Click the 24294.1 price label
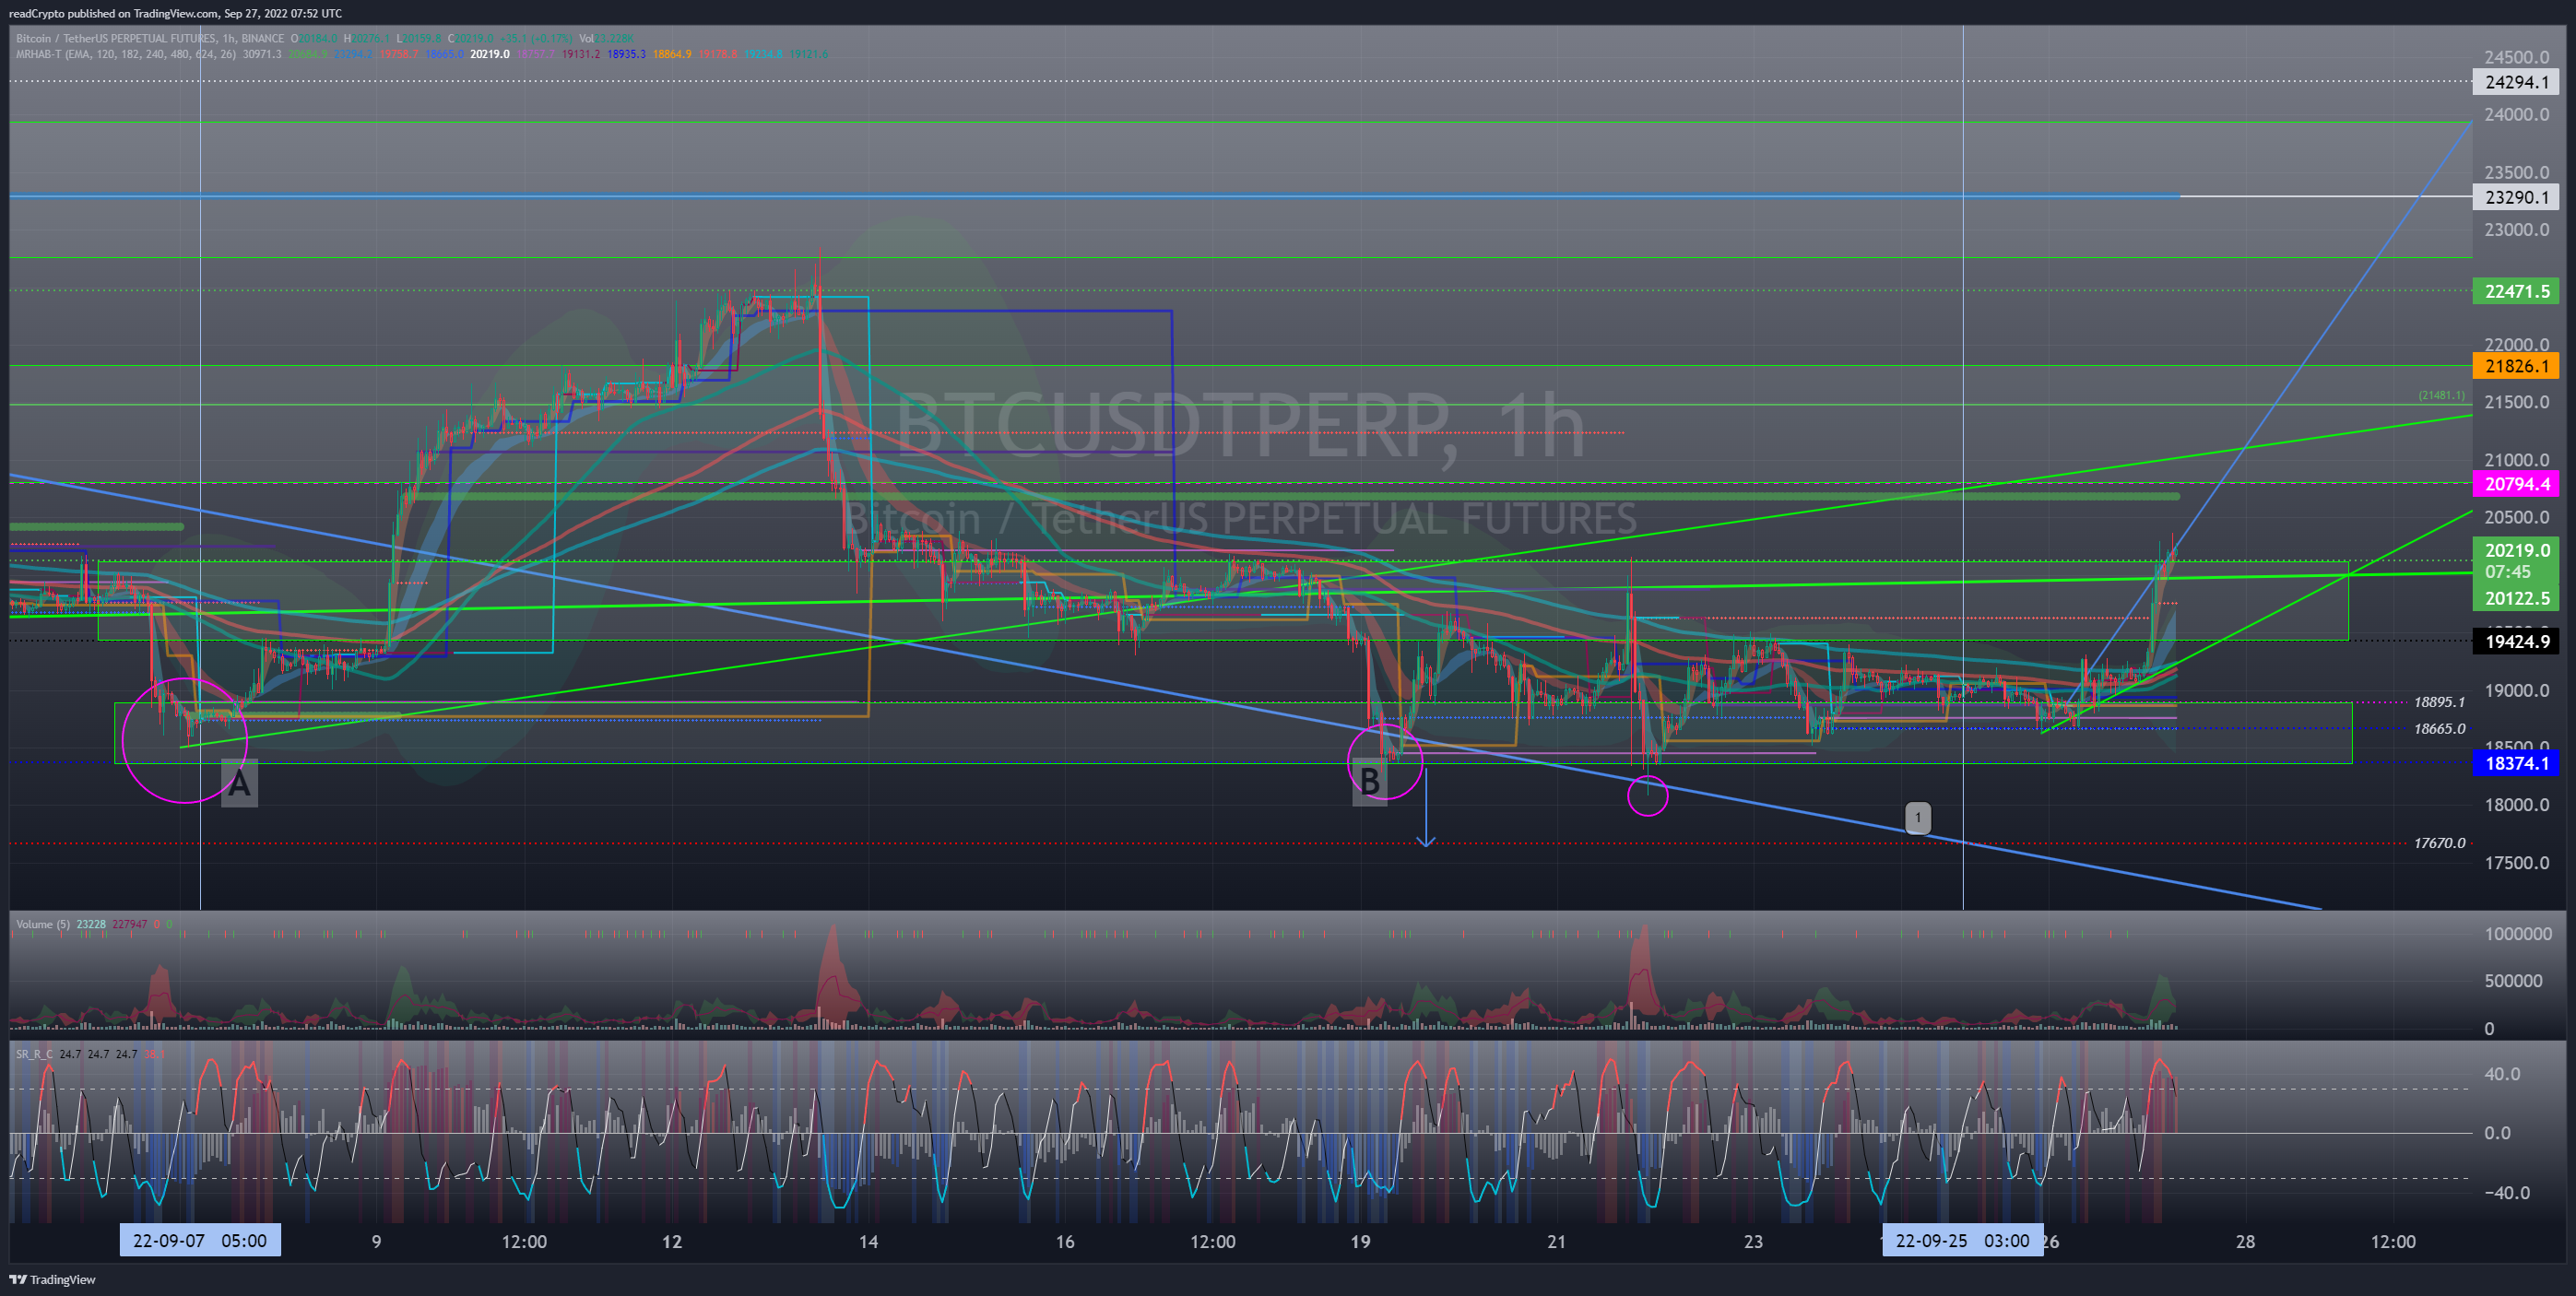 pyautogui.click(x=2516, y=82)
